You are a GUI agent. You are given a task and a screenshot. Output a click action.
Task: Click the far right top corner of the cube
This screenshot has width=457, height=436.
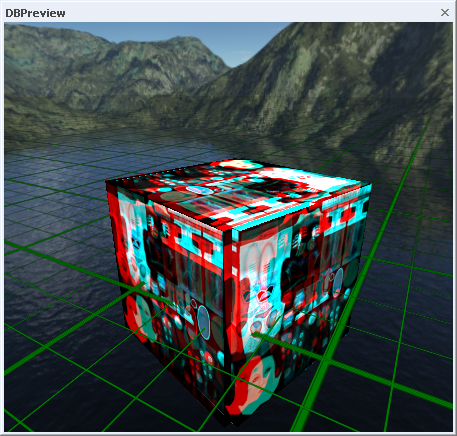pos(370,185)
